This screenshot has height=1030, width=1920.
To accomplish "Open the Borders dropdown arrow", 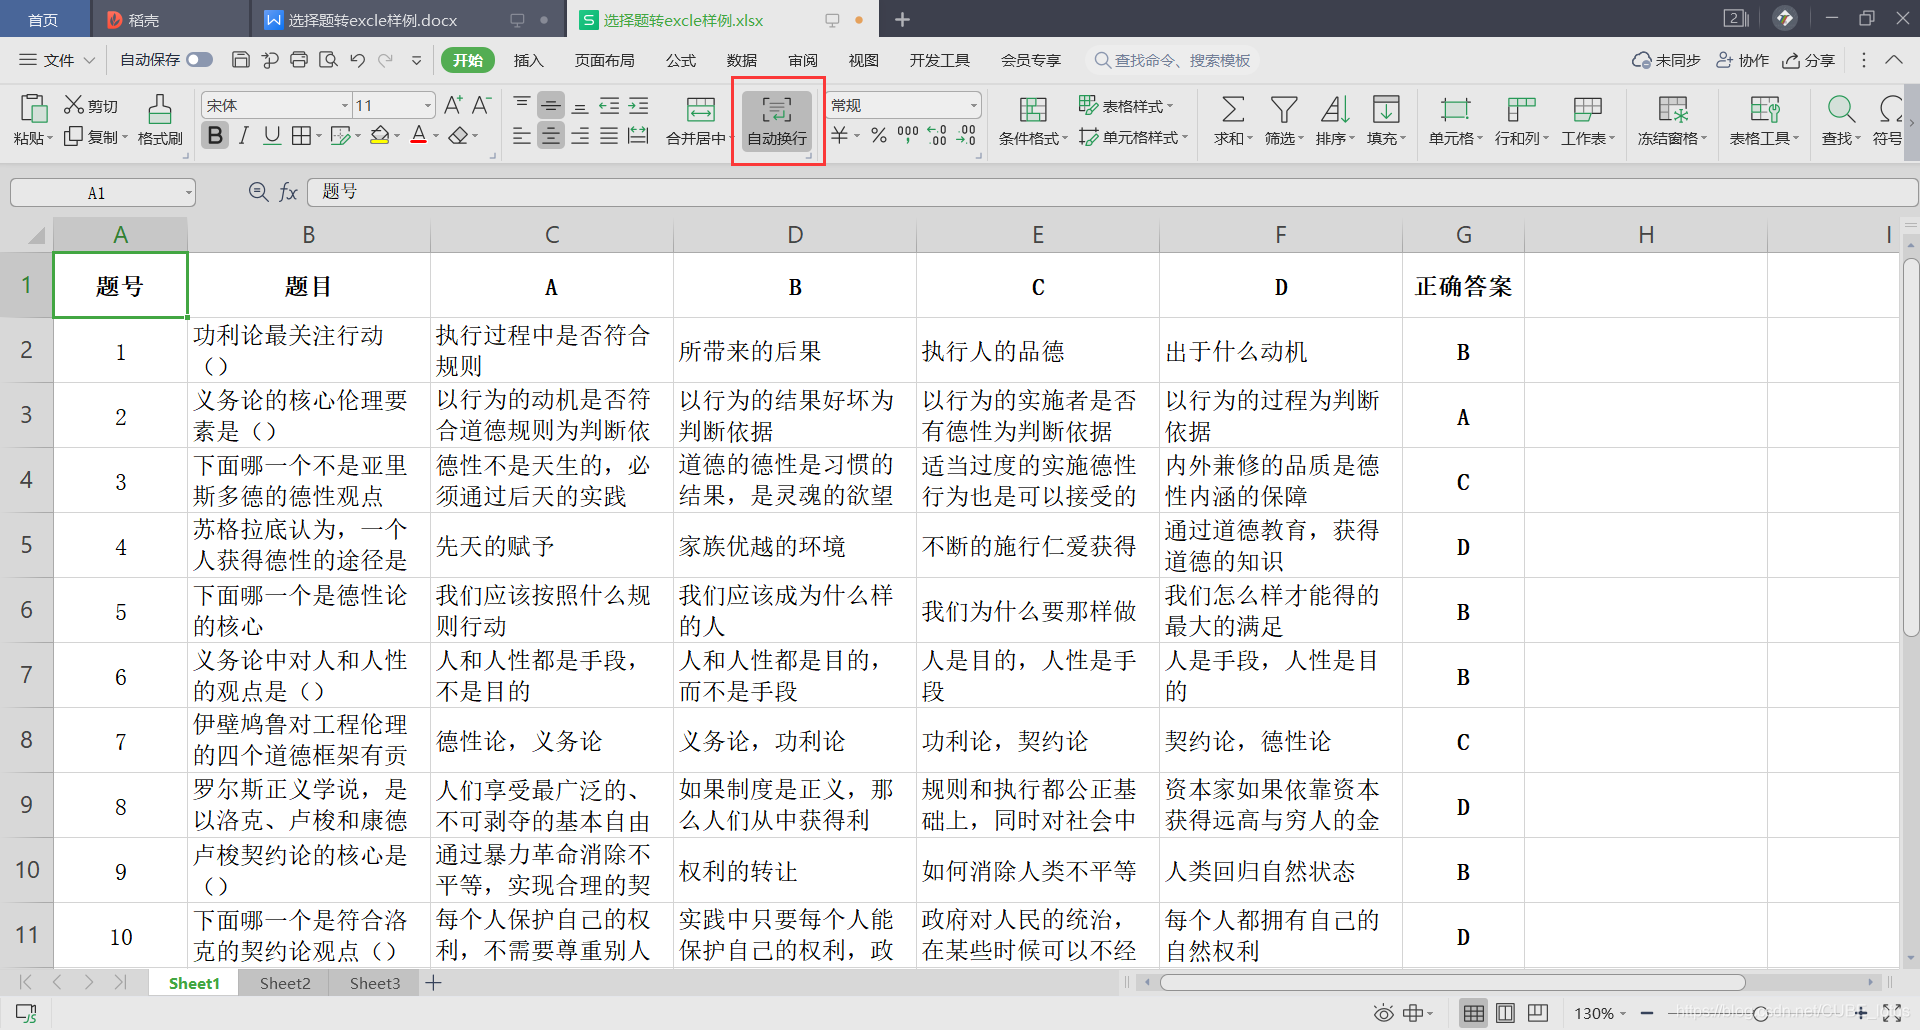I will point(318,136).
